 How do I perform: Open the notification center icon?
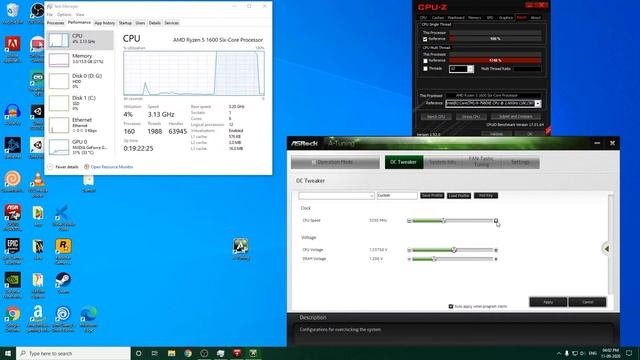pyautogui.click(x=629, y=353)
